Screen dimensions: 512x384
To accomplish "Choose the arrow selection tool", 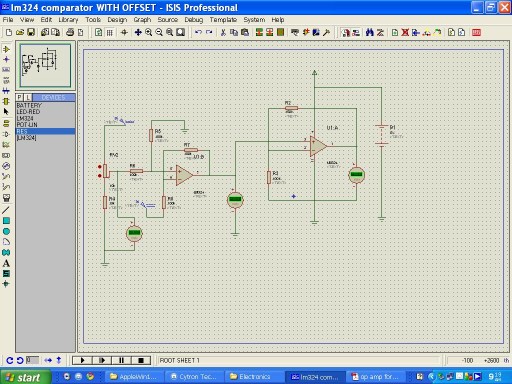I will pos(6,112).
